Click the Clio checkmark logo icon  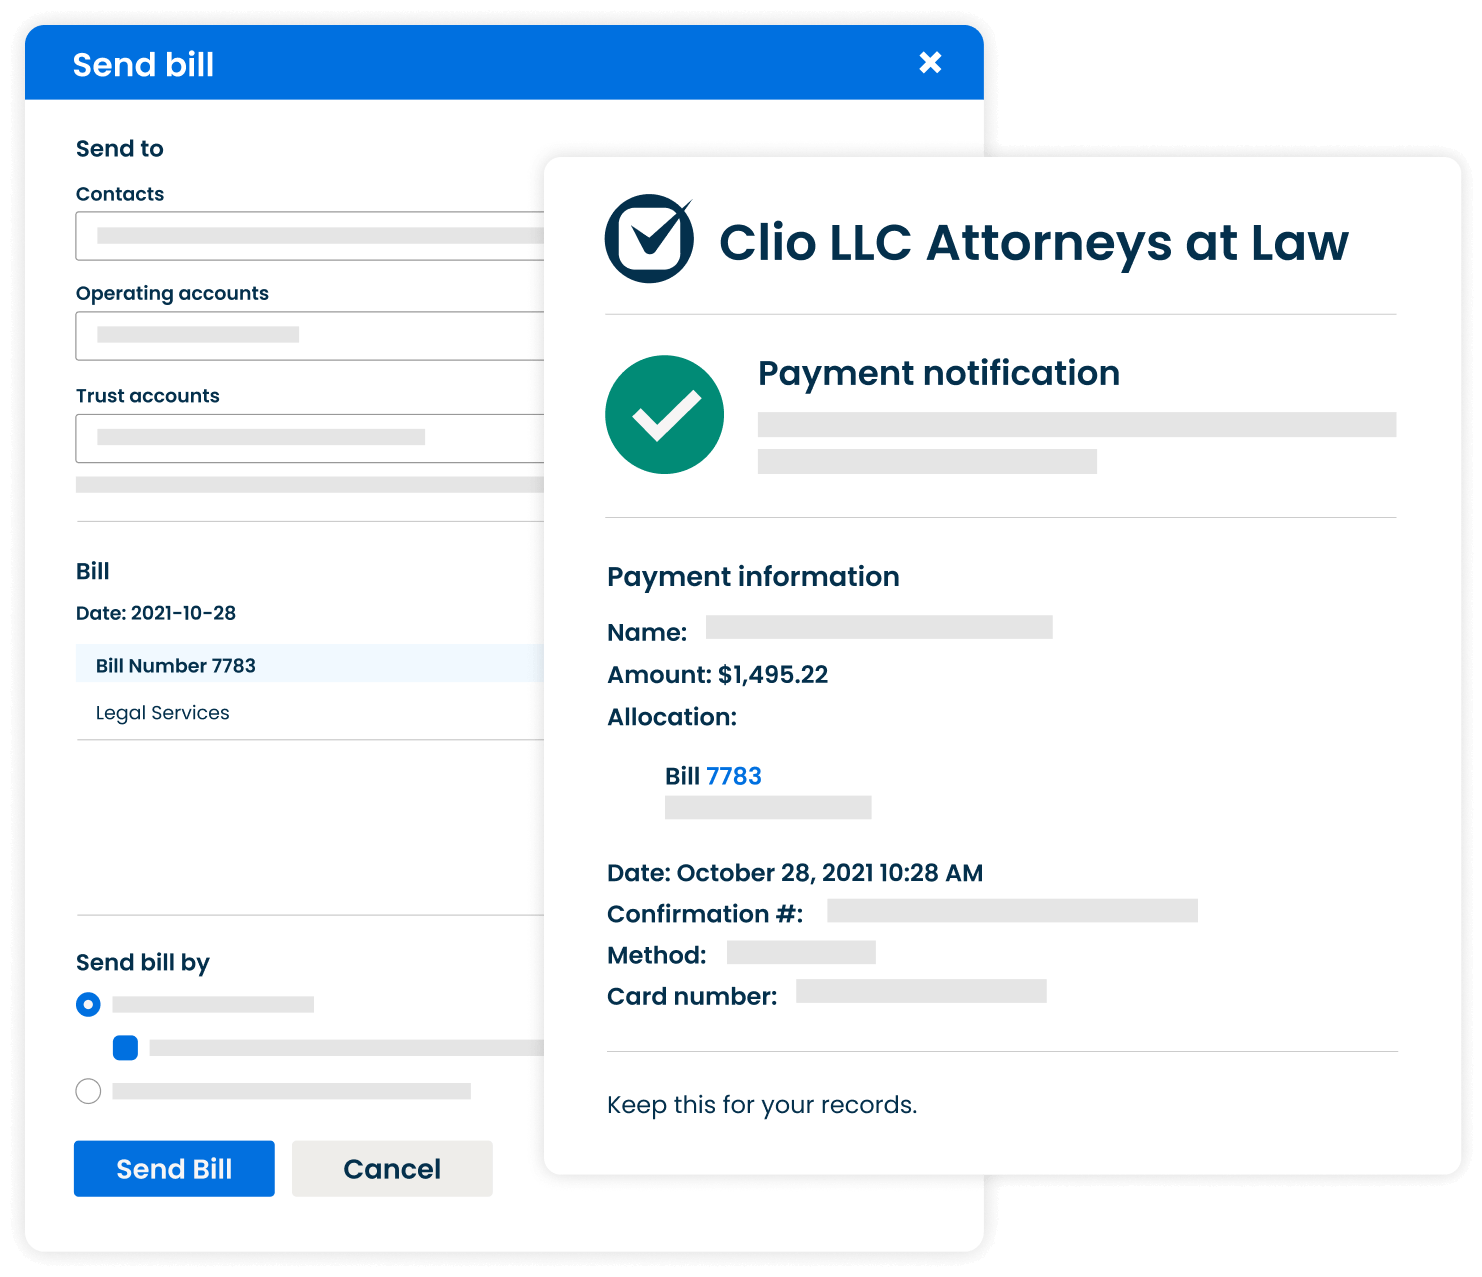point(649,239)
